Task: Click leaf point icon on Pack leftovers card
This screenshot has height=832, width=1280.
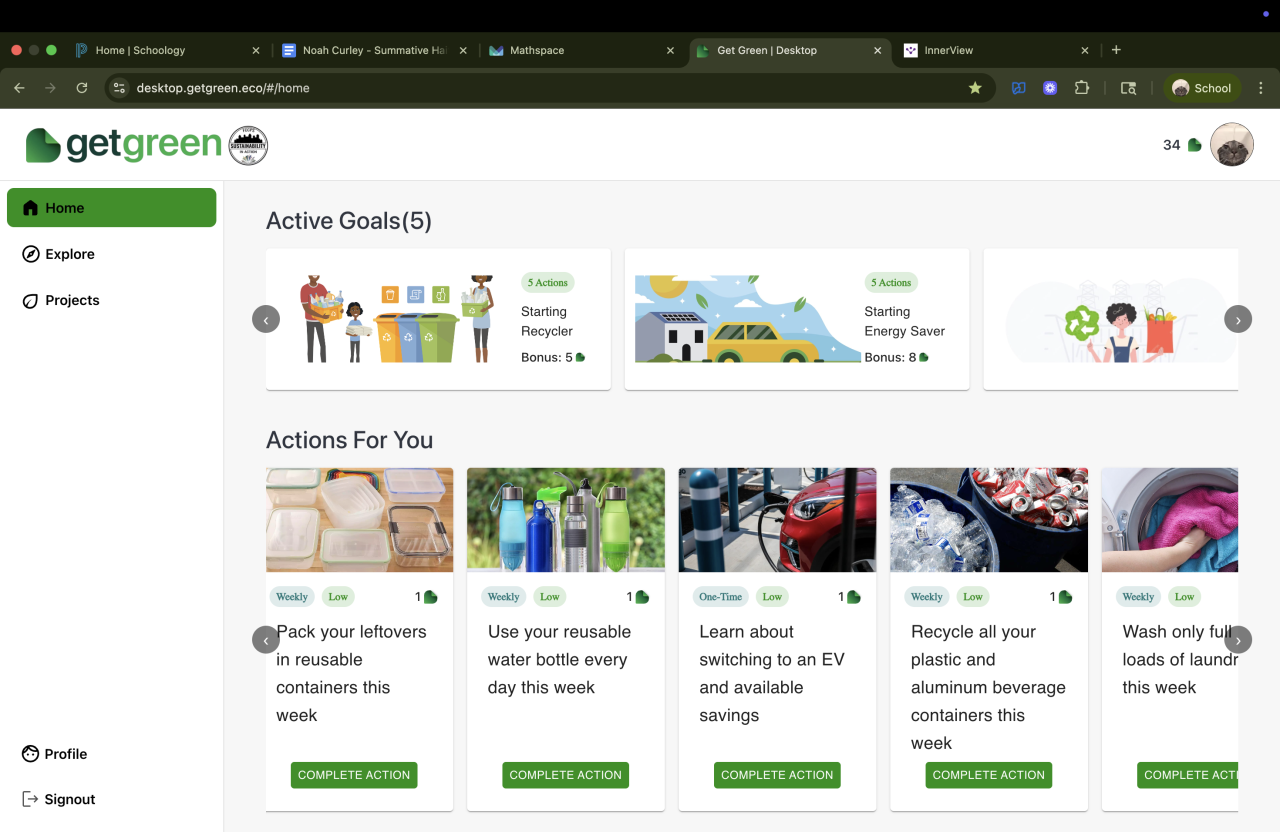Action: [431, 597]
